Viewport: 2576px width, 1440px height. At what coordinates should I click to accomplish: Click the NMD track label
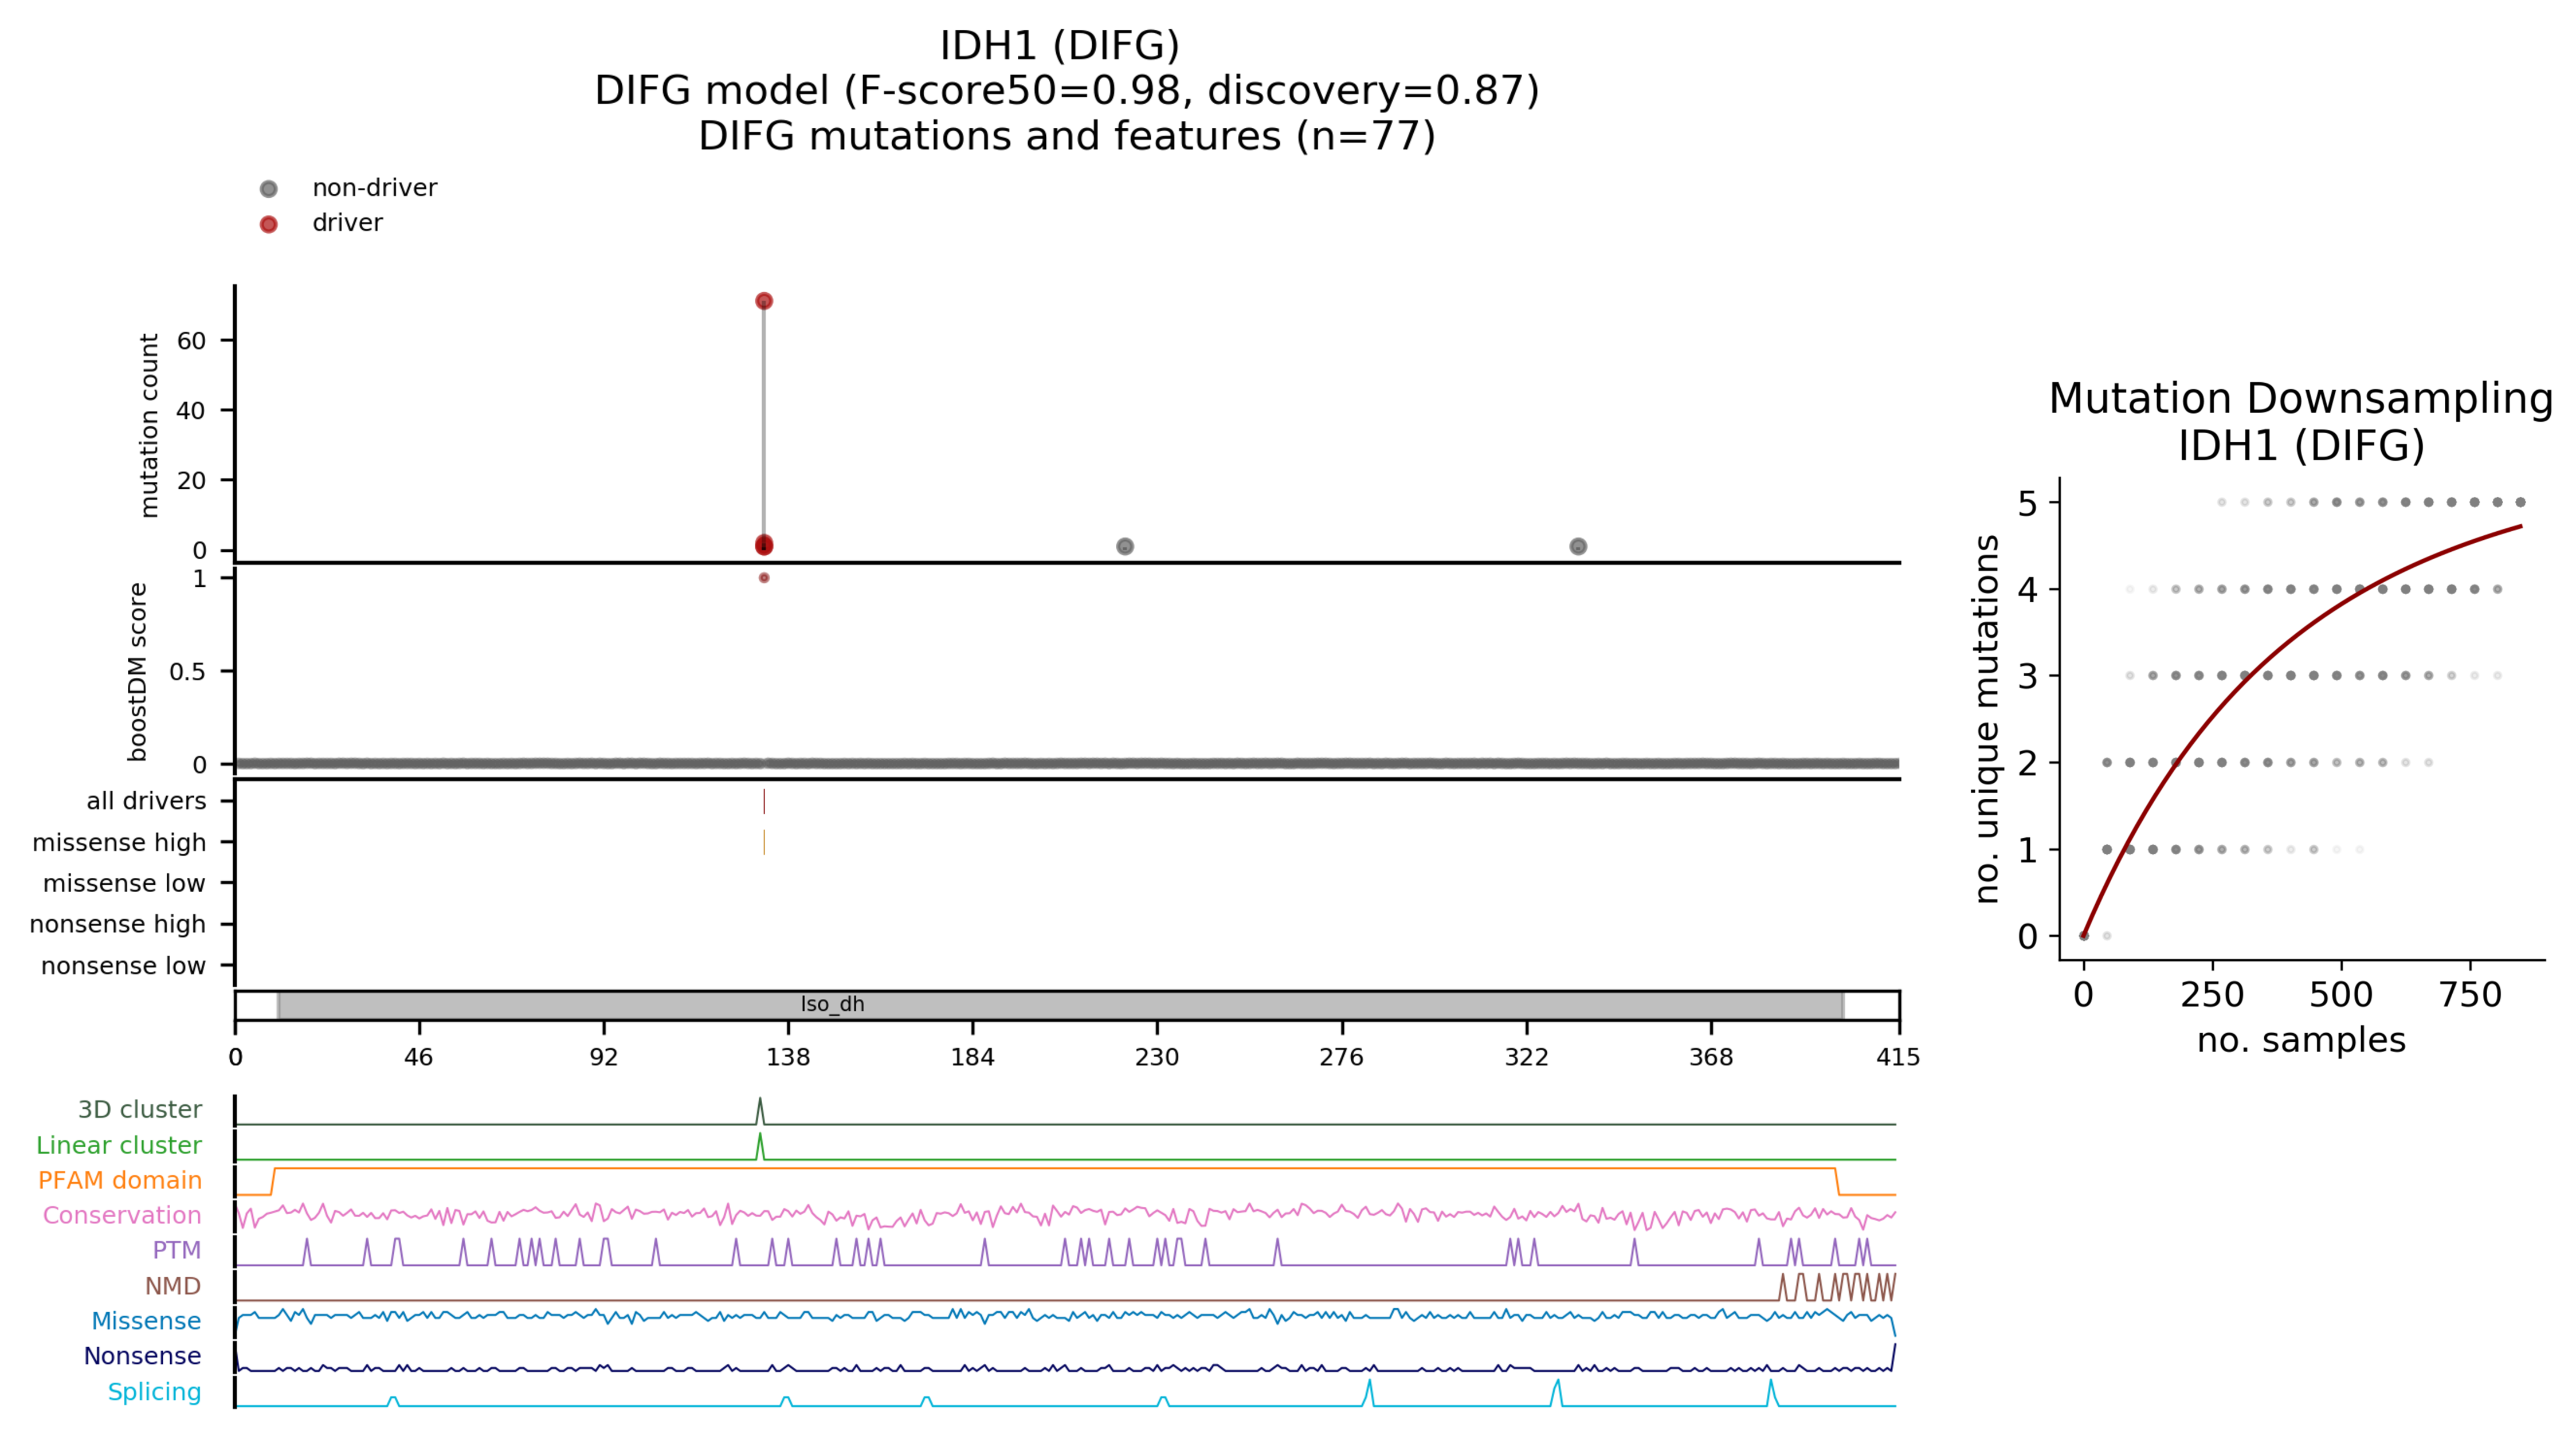tap(173, 1286)
